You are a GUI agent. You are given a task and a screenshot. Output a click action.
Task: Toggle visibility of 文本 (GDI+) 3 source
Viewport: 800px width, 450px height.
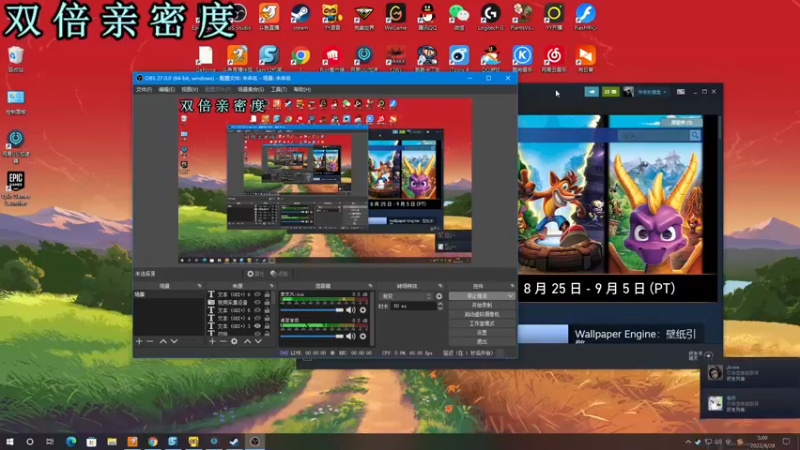point(258,326)
